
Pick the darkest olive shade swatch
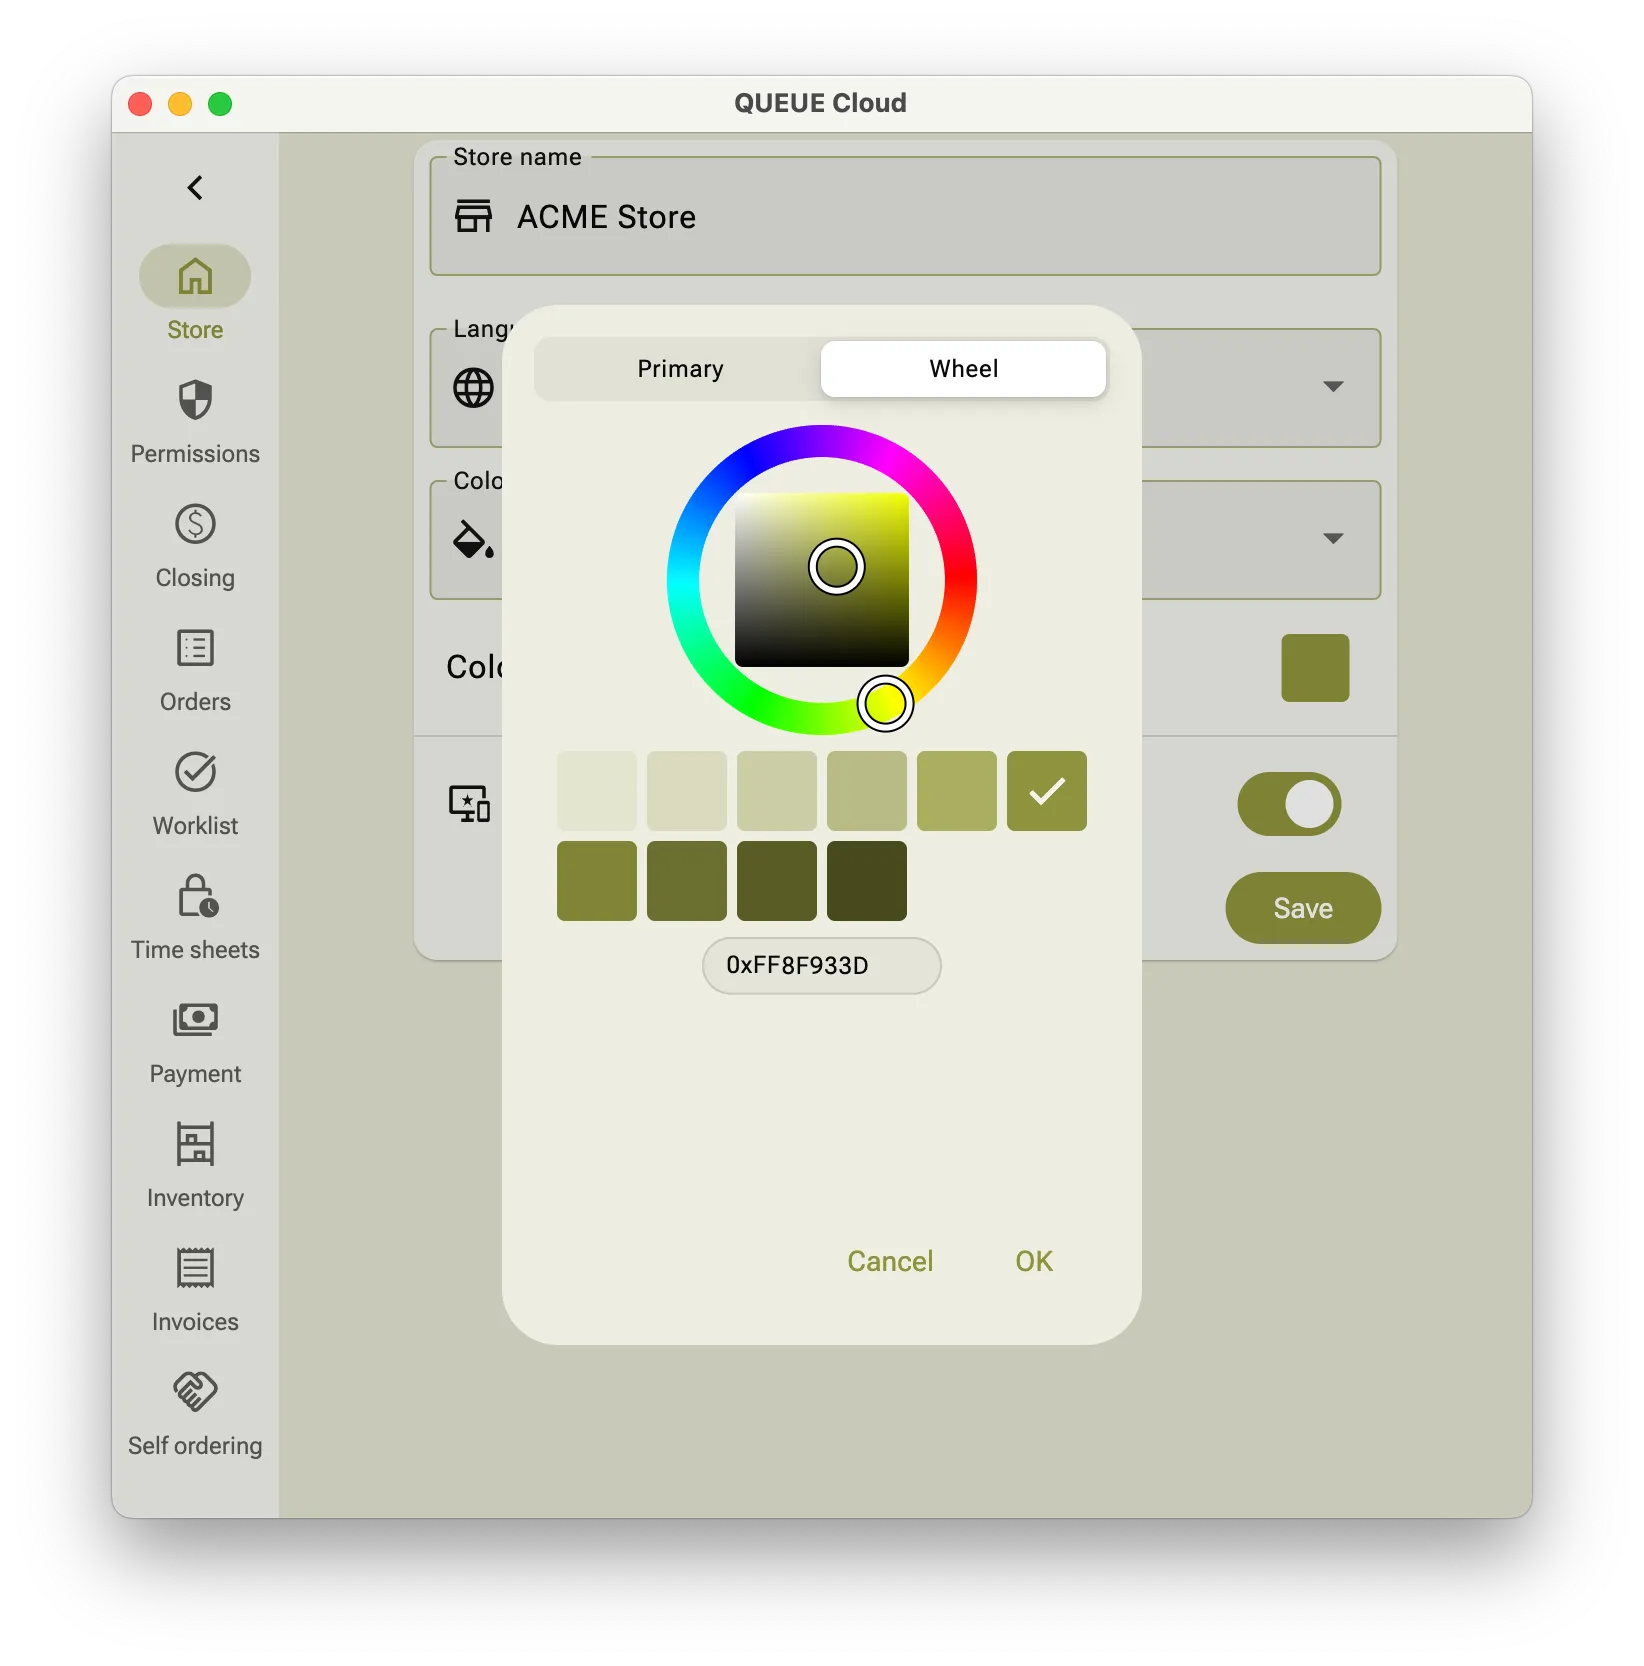(x=866, y=881)
